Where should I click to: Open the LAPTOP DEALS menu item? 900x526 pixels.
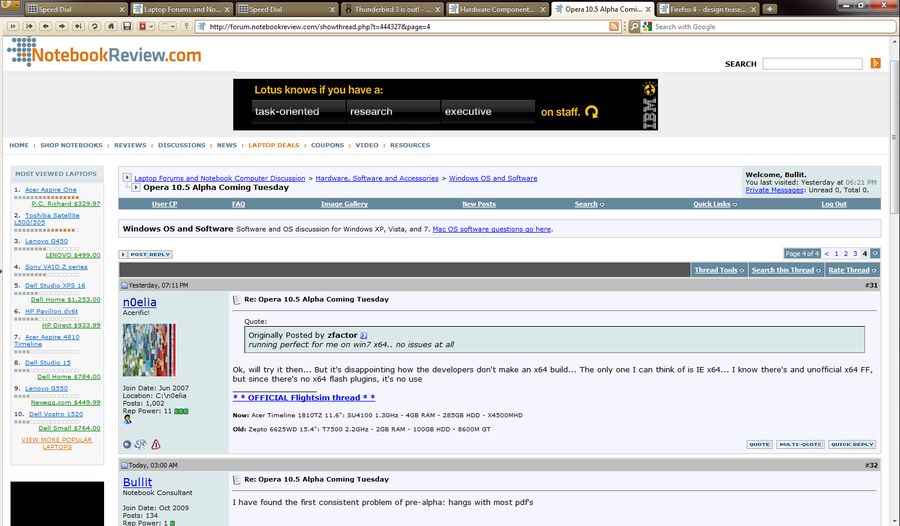274,145
